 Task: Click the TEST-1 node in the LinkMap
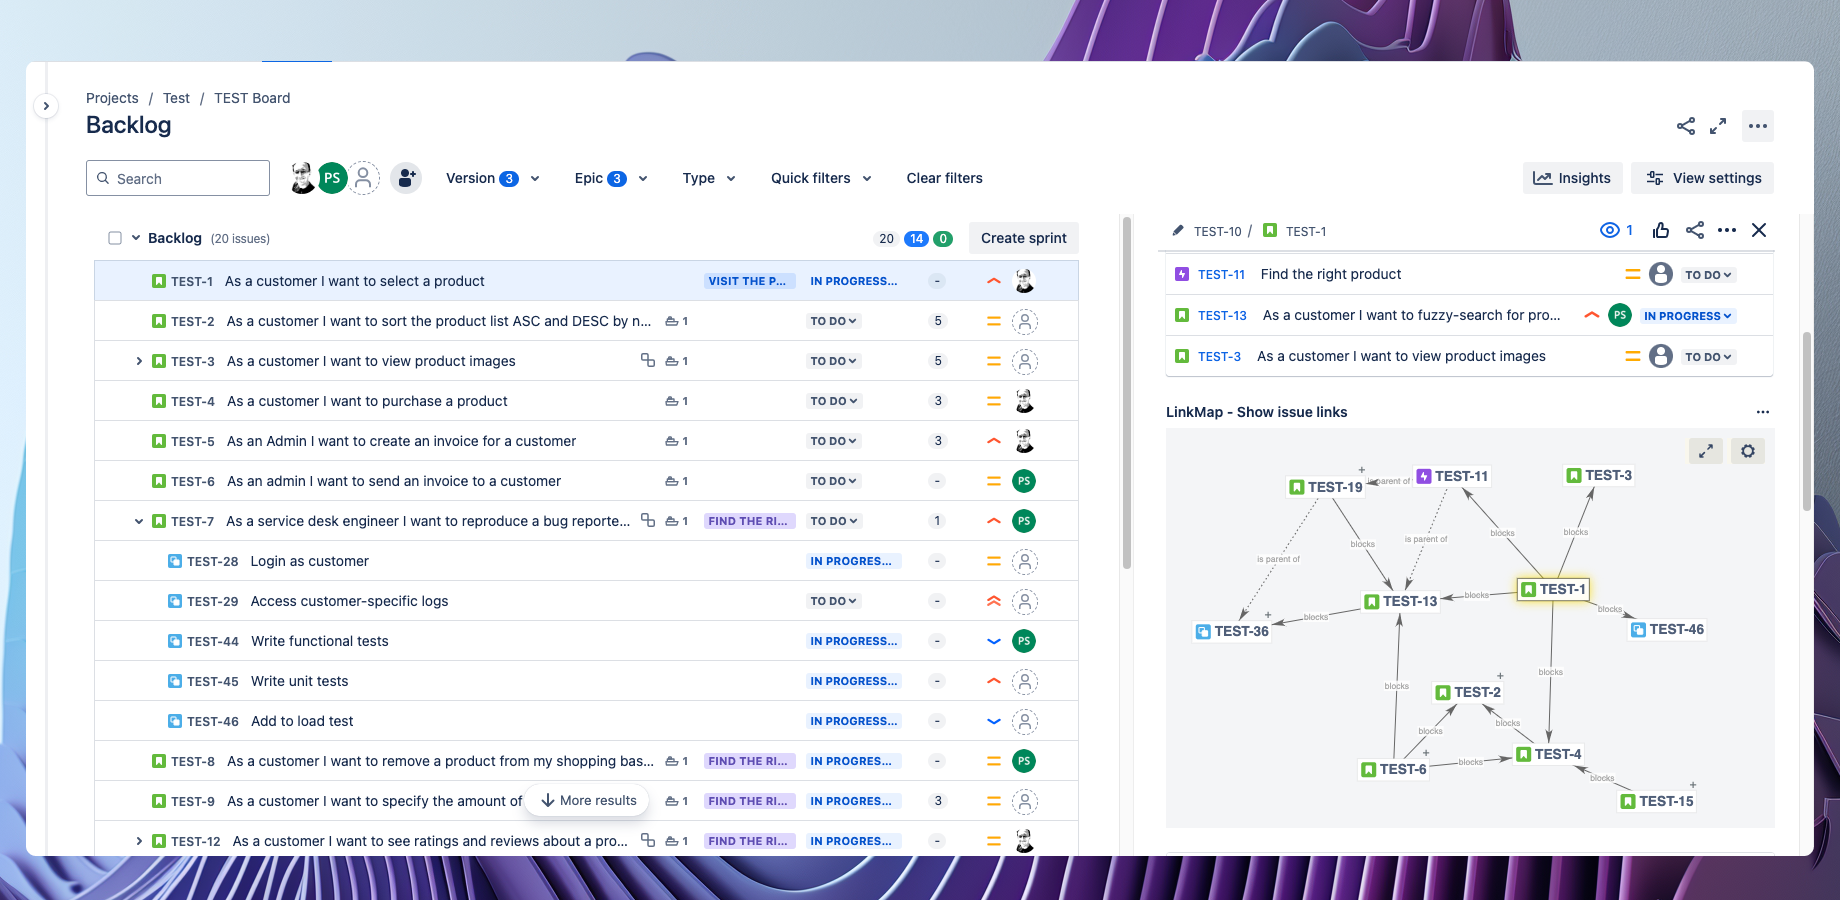1554,590
